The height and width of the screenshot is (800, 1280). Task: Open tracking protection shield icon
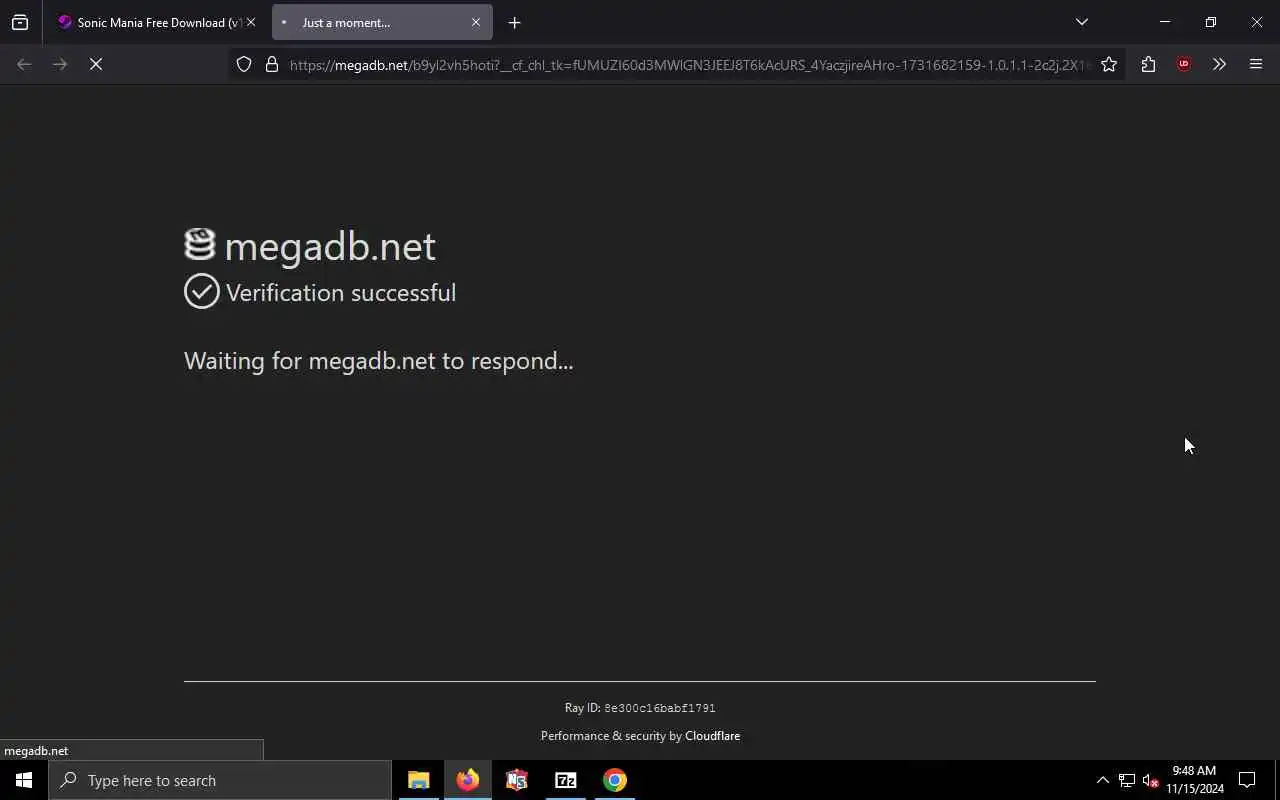coord(244,64)
